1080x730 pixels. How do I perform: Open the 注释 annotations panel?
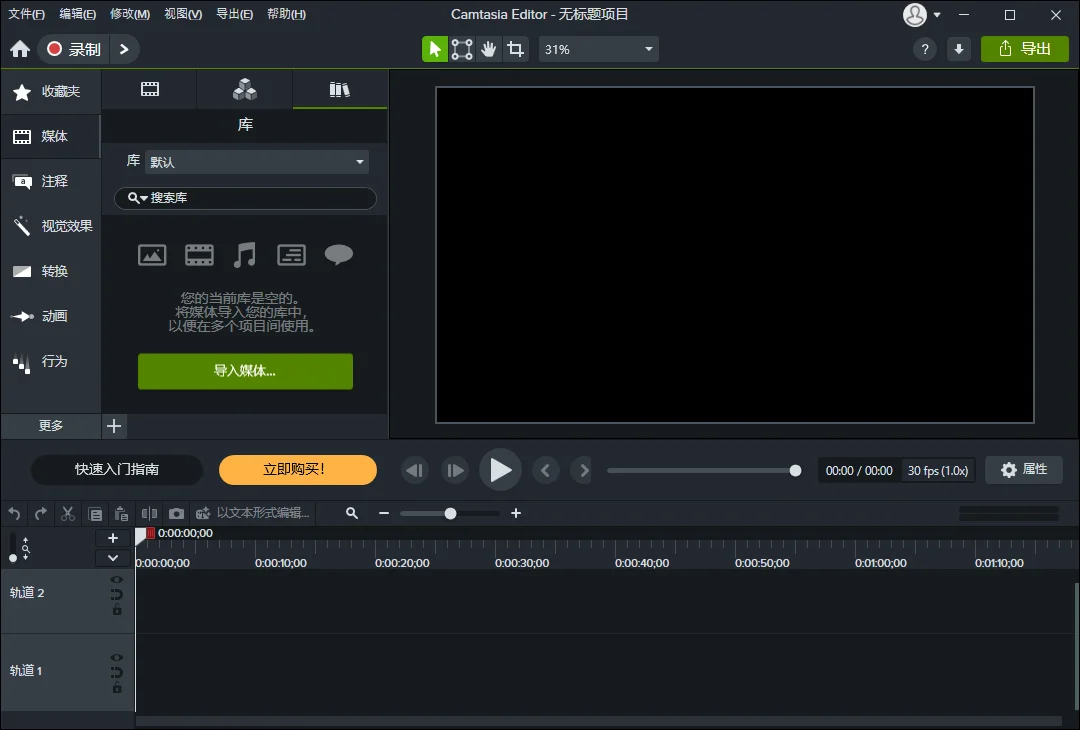[51, 181]
